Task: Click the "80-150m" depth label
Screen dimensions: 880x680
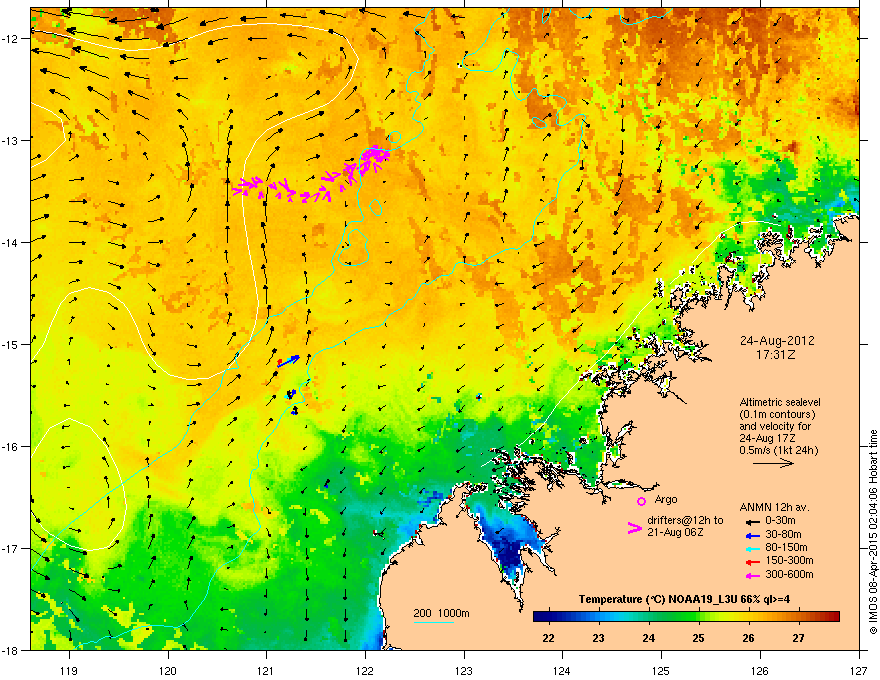Action: click(x=786, y=547)
